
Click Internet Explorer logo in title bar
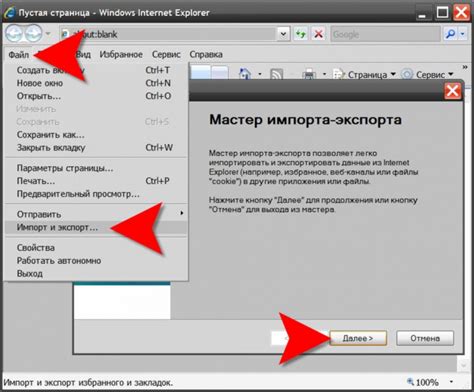pyautogui.click(x=10, y=12)
